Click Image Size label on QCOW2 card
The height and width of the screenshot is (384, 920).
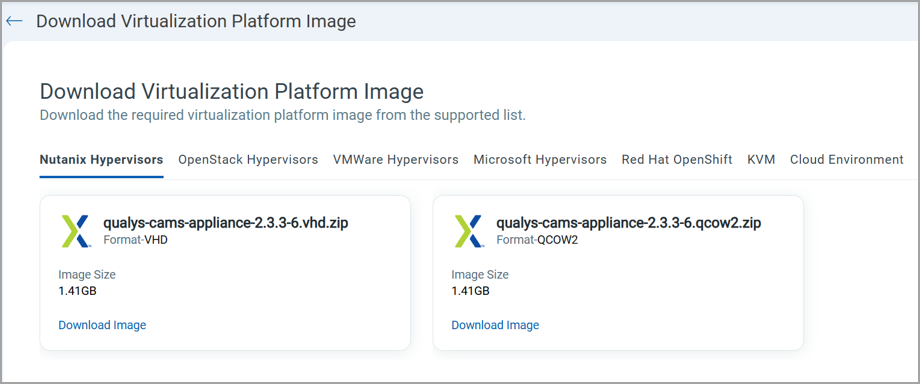[480, 274]
